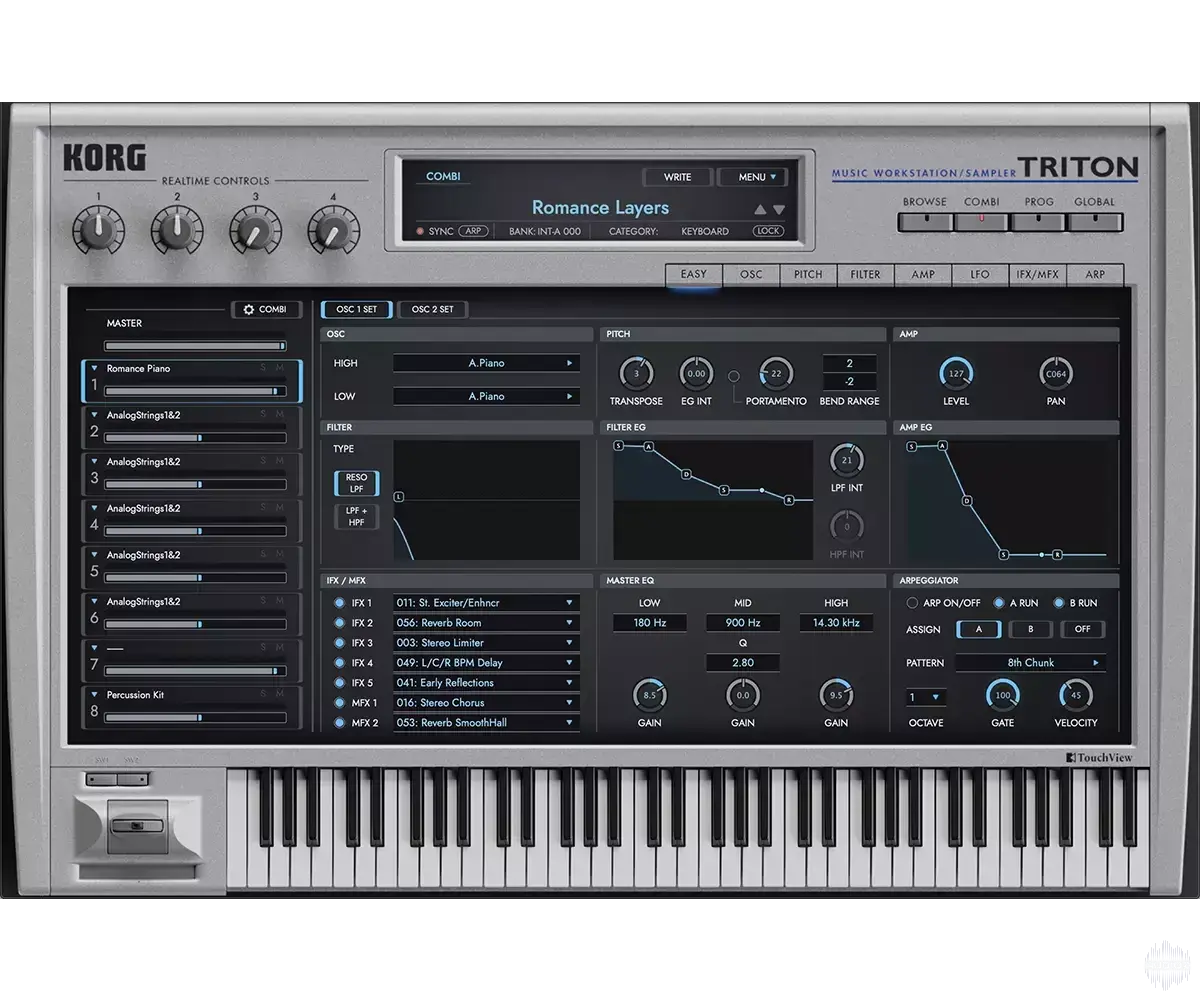
Task: Click the Filter EG attack node A
Action: (x=648, y=446)
